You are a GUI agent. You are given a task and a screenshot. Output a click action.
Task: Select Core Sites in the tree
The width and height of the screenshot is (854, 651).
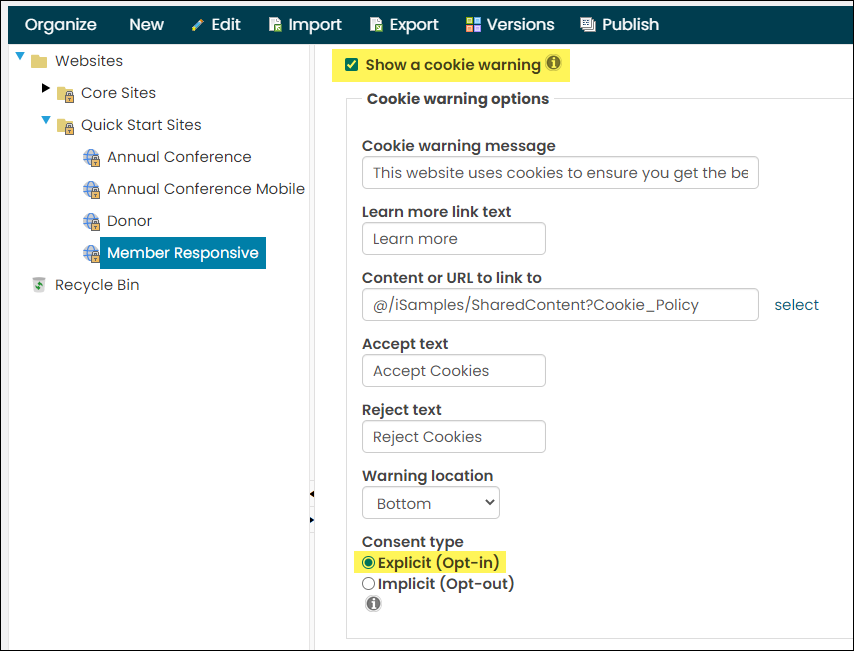click(x=118, y=93)
